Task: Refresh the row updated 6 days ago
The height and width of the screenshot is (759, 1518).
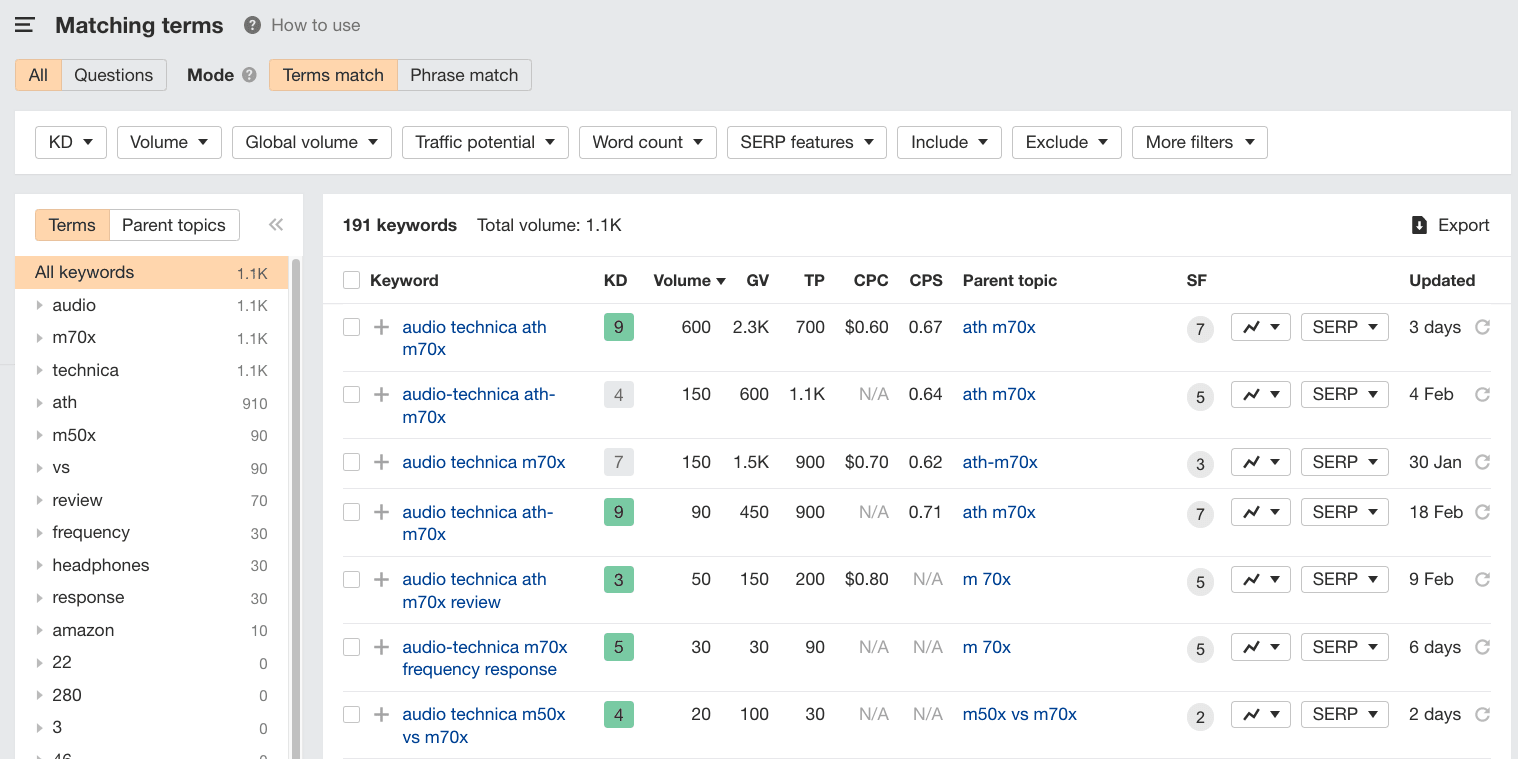Action: point(1483,647)
